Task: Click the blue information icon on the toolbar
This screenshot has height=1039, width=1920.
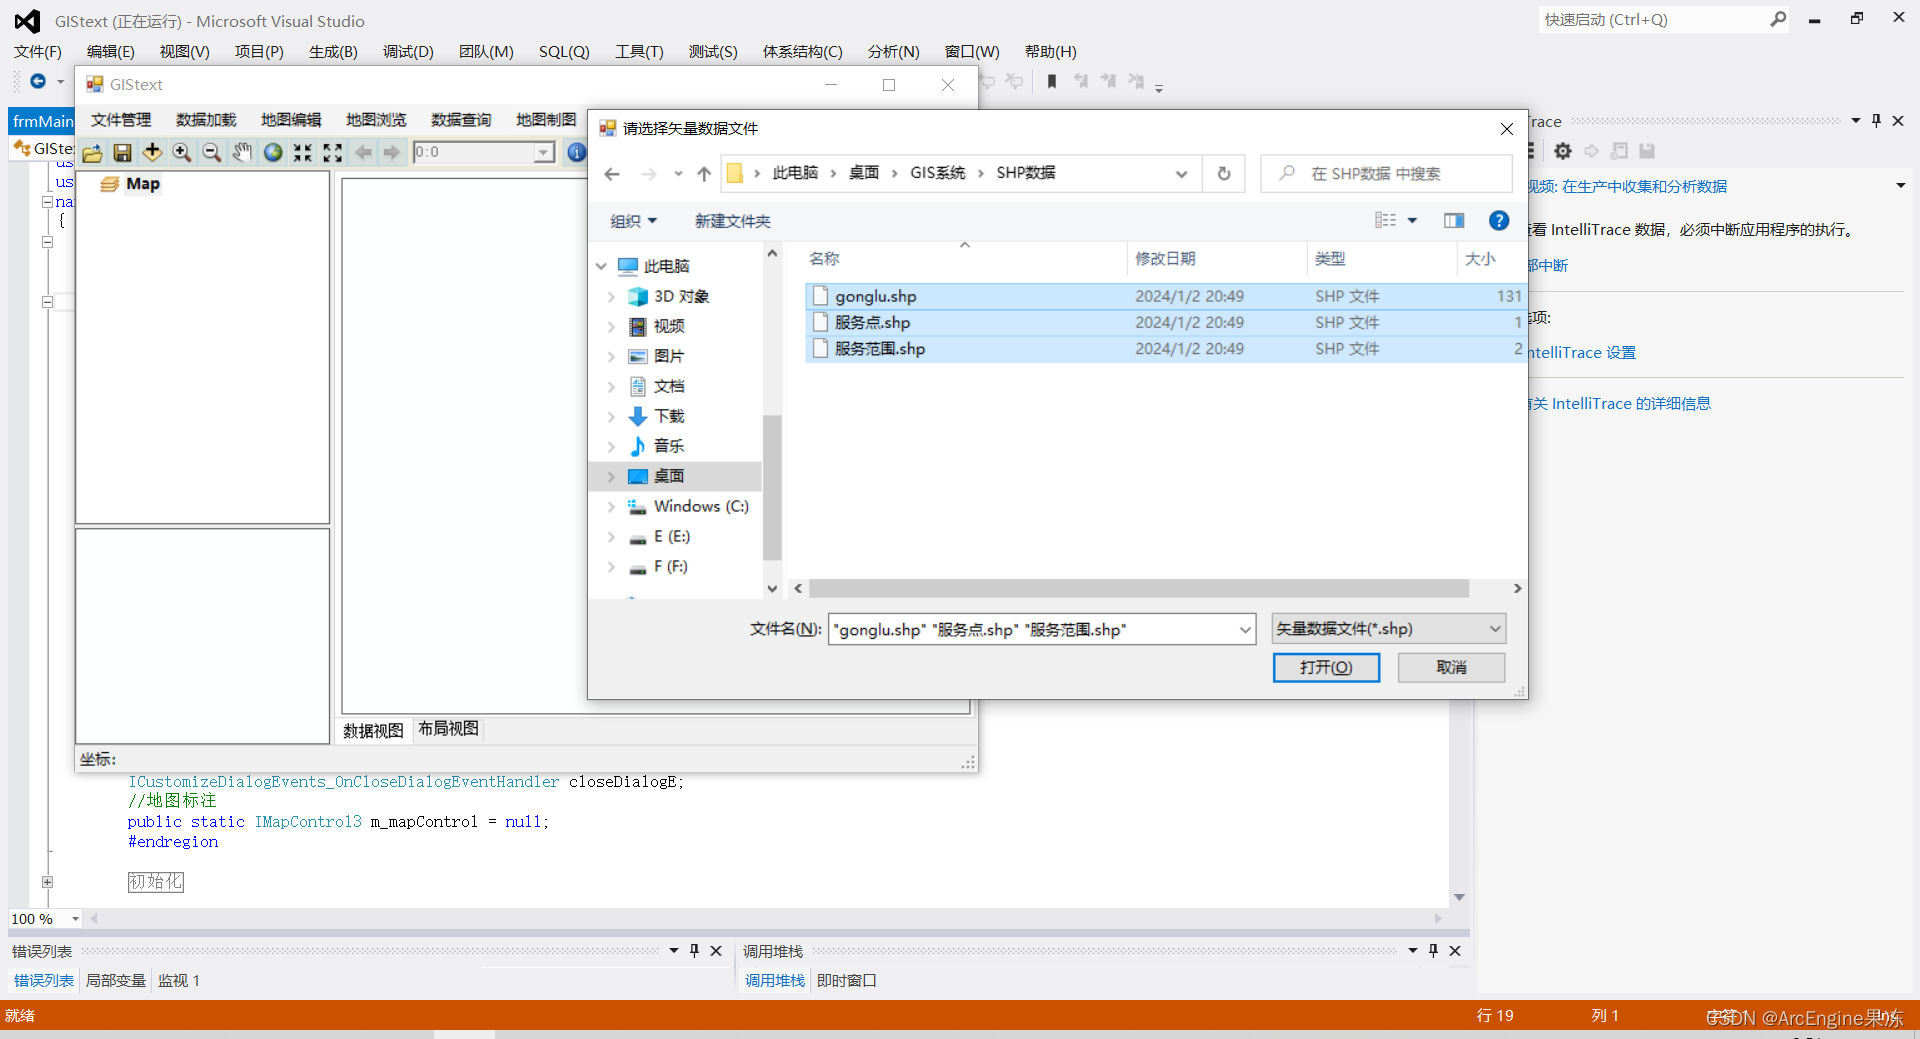Action: 577,152
